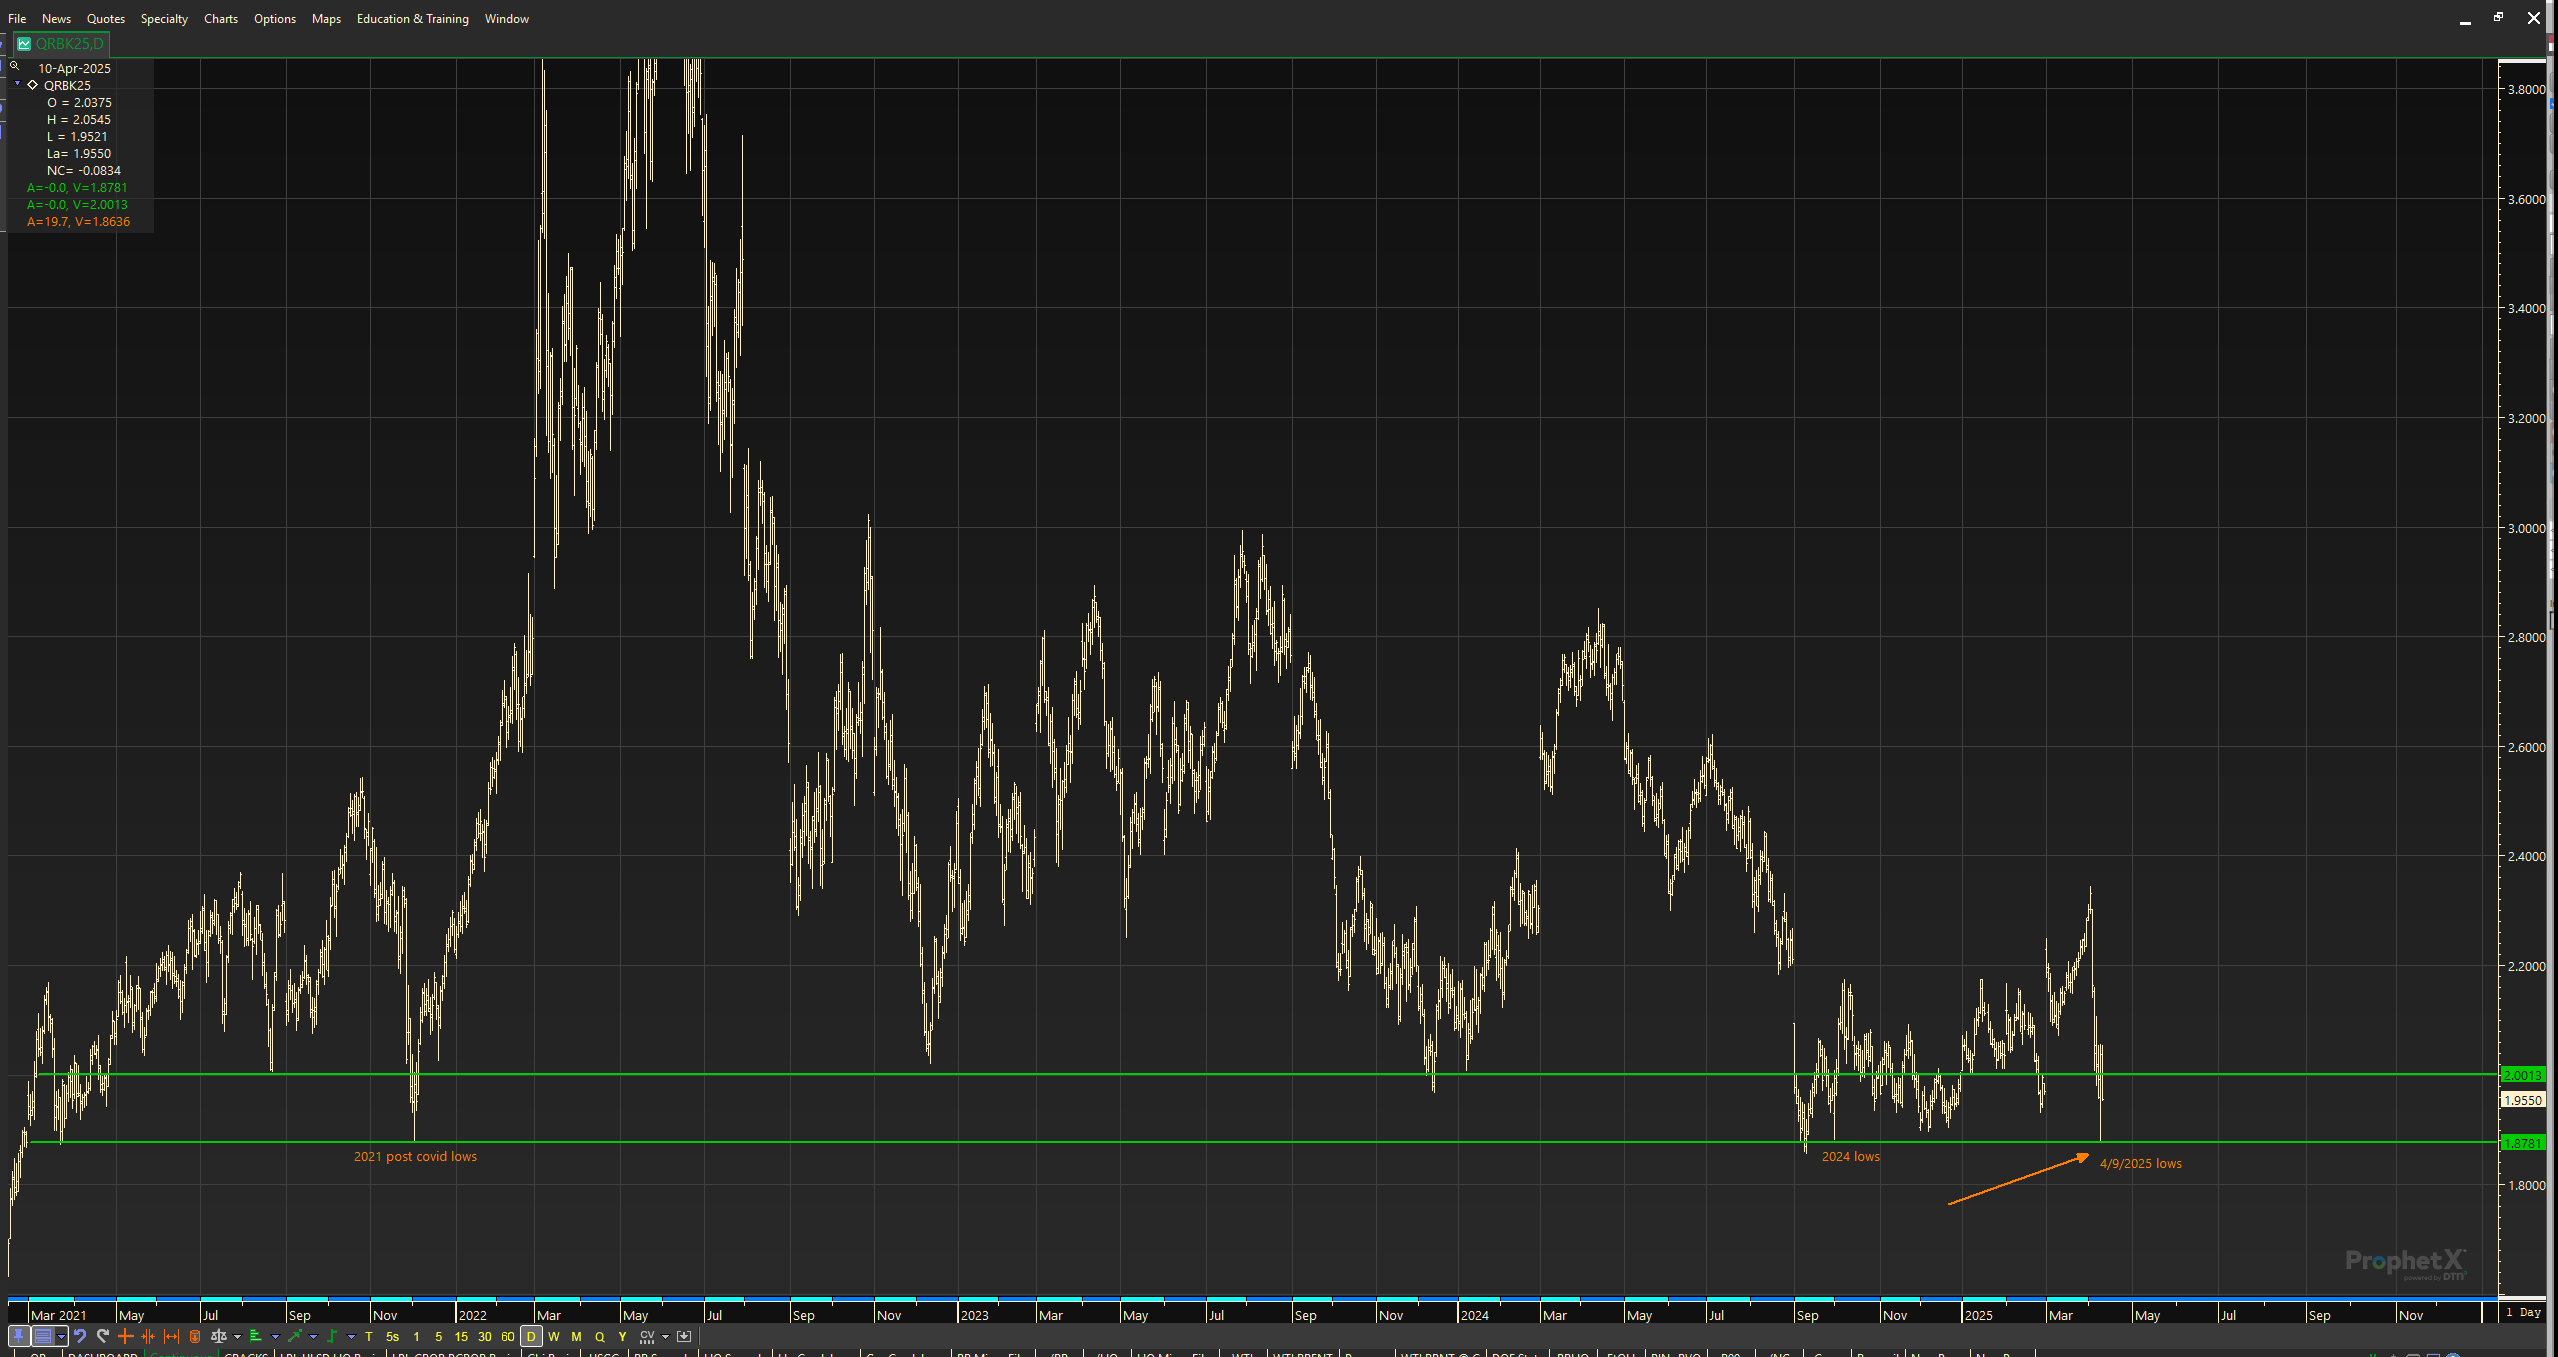Click the blue undo arrow icon
The width and height of the screenshot is (2558, 1357).
pos(80,1336)
